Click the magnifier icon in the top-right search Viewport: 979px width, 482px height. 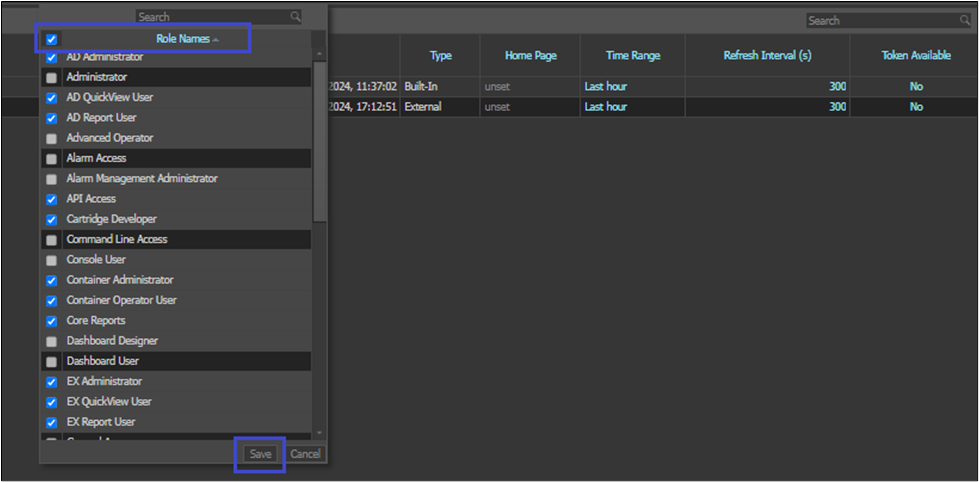965,21
